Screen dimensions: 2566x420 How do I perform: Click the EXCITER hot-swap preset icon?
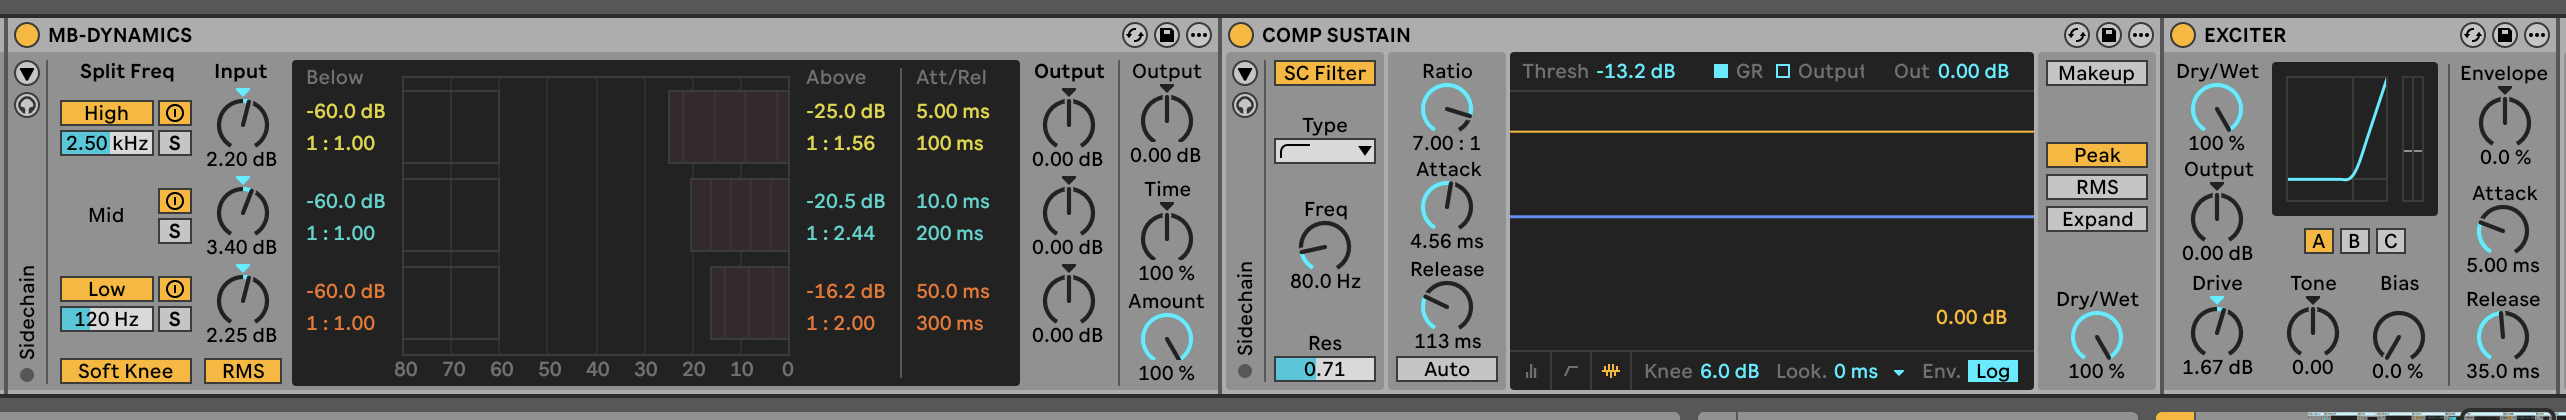click(x=2472, y=35)
